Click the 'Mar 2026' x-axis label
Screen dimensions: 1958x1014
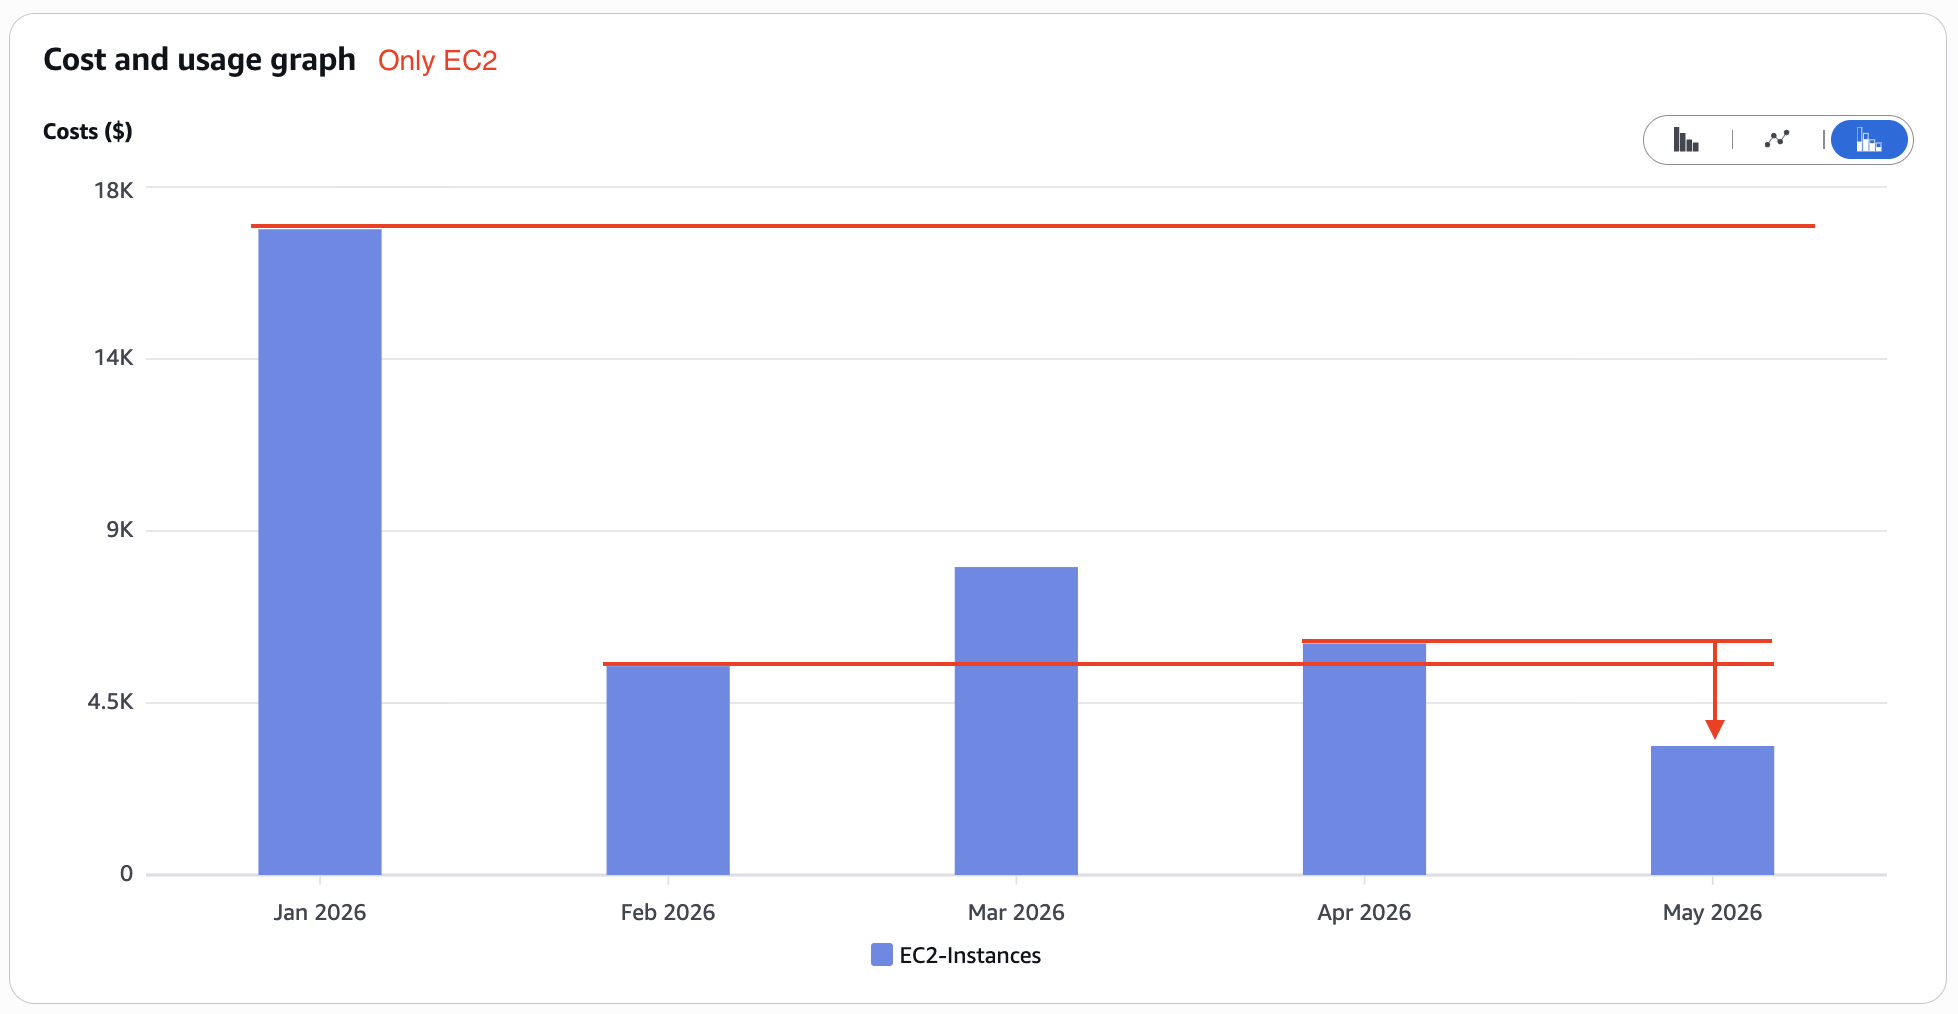pyautogui.click(x=1016, y=912)
